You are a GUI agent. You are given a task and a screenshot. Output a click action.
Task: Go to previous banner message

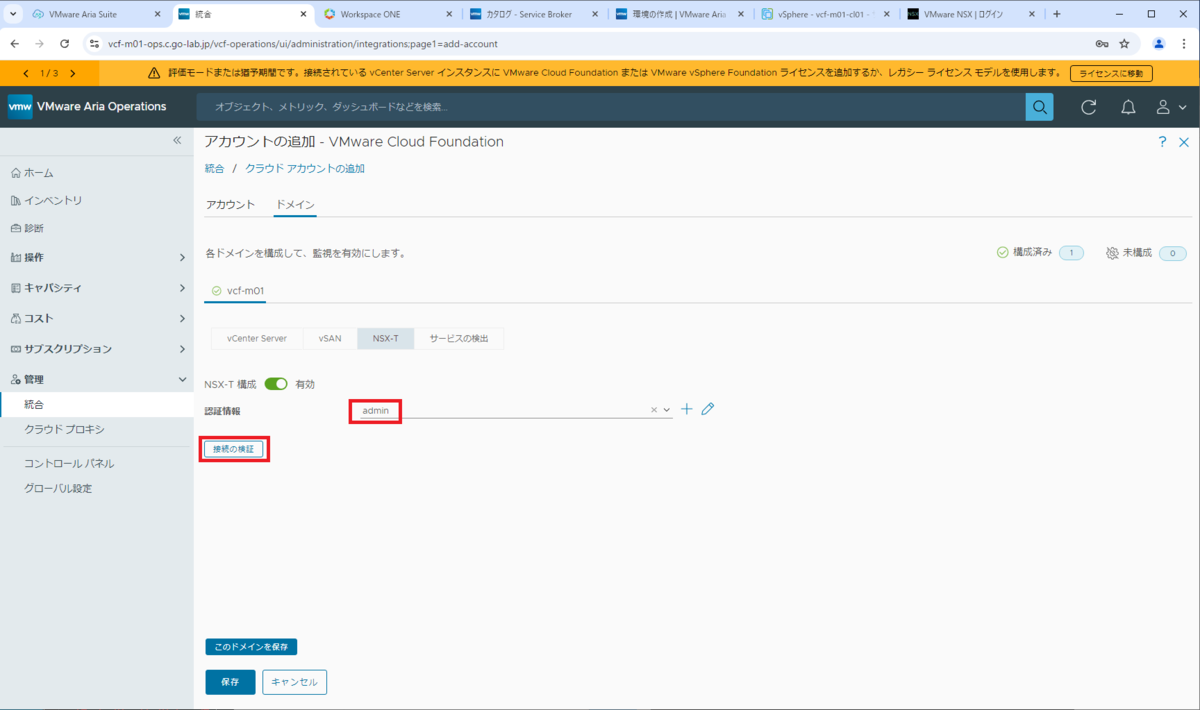point(26,73)
